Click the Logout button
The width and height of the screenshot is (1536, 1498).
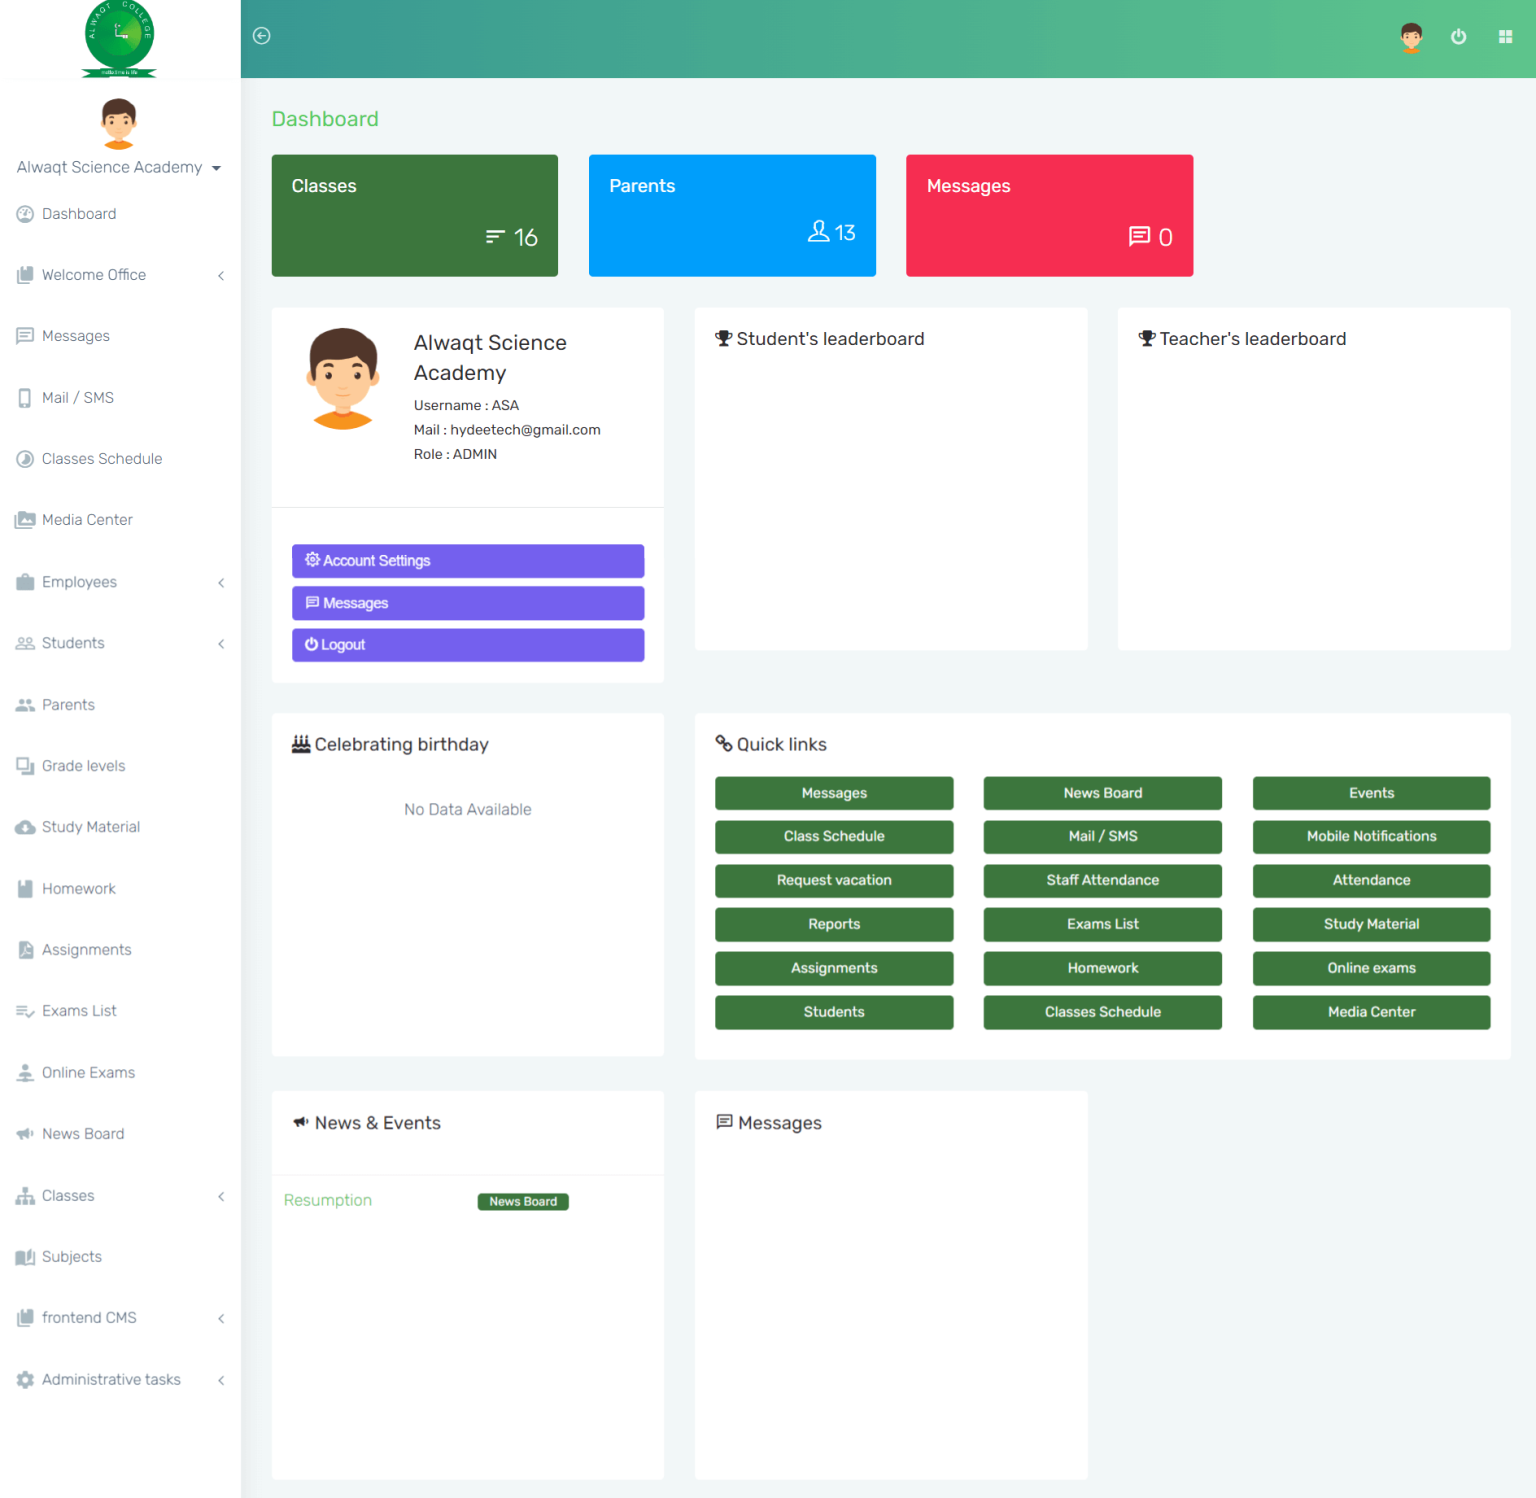(x=467, y=644)
